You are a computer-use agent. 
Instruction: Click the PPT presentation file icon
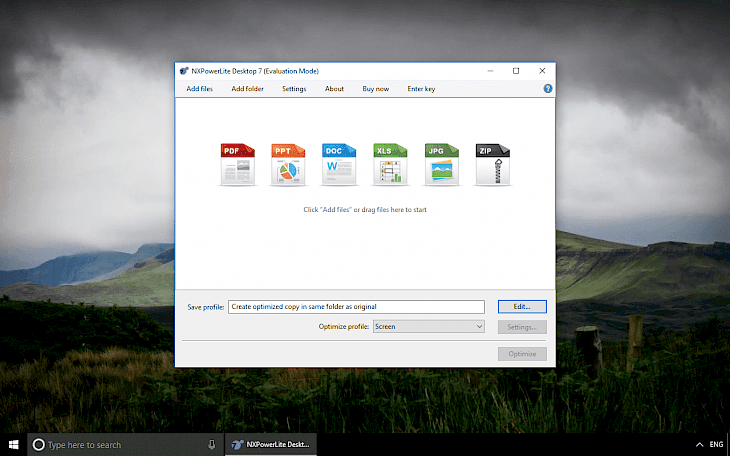click(288, 164)
